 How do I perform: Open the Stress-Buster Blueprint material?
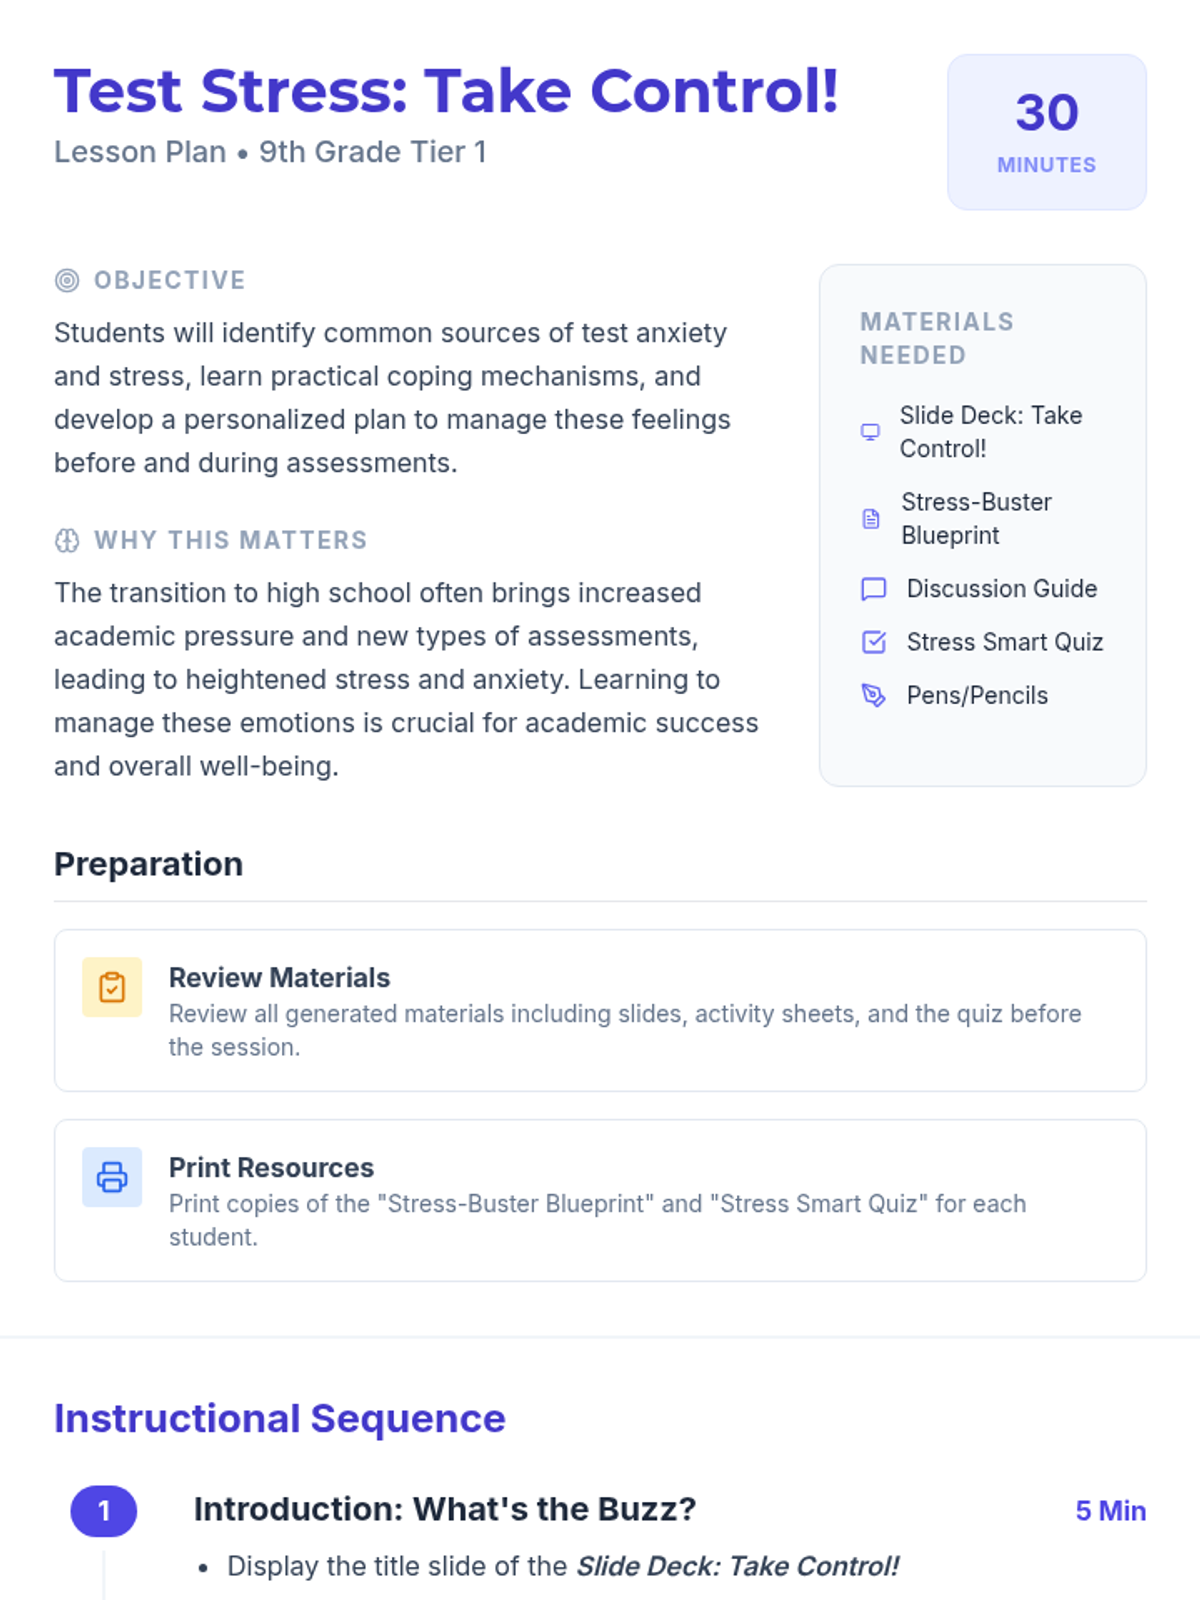tap(976, 519)
